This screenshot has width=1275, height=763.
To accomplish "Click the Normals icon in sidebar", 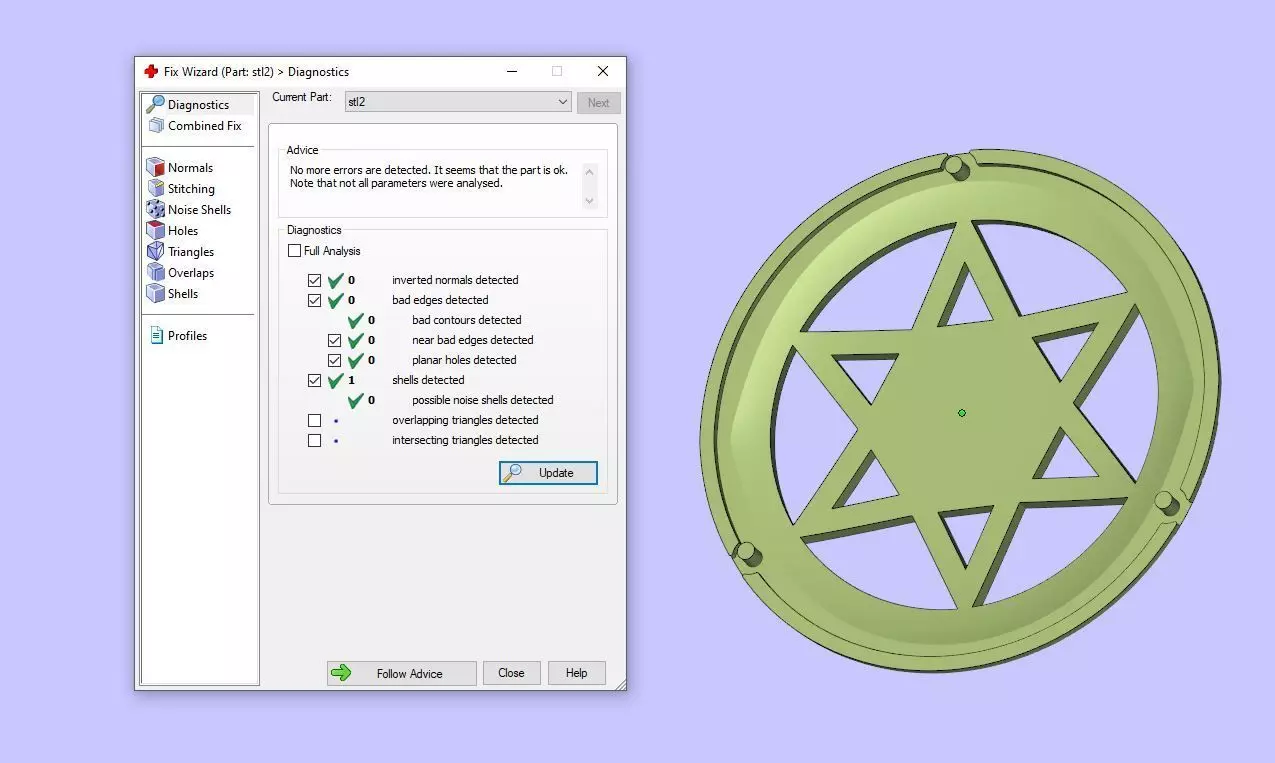I will 155,168.
